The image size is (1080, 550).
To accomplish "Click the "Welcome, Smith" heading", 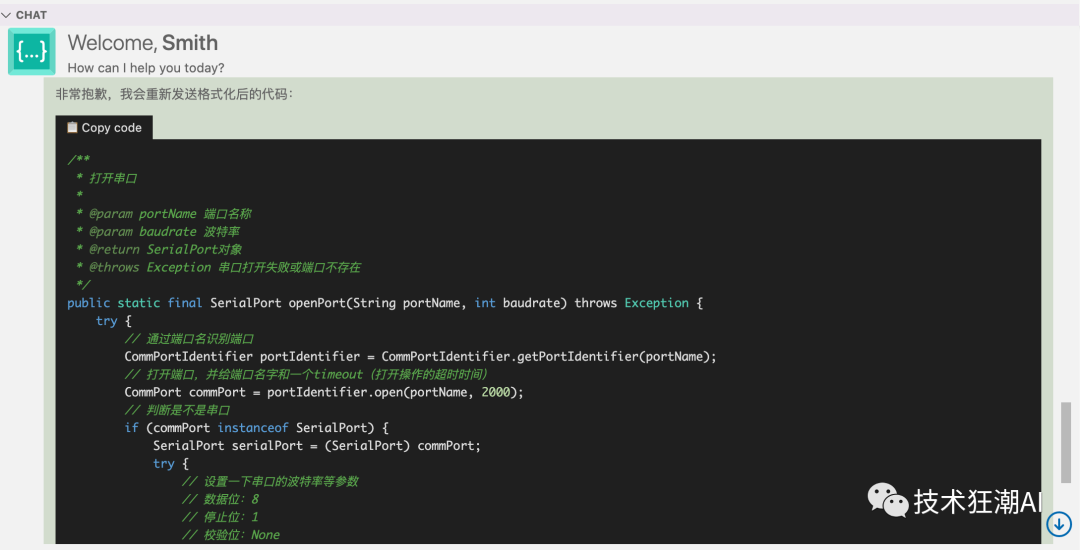I will pos(142,43).
